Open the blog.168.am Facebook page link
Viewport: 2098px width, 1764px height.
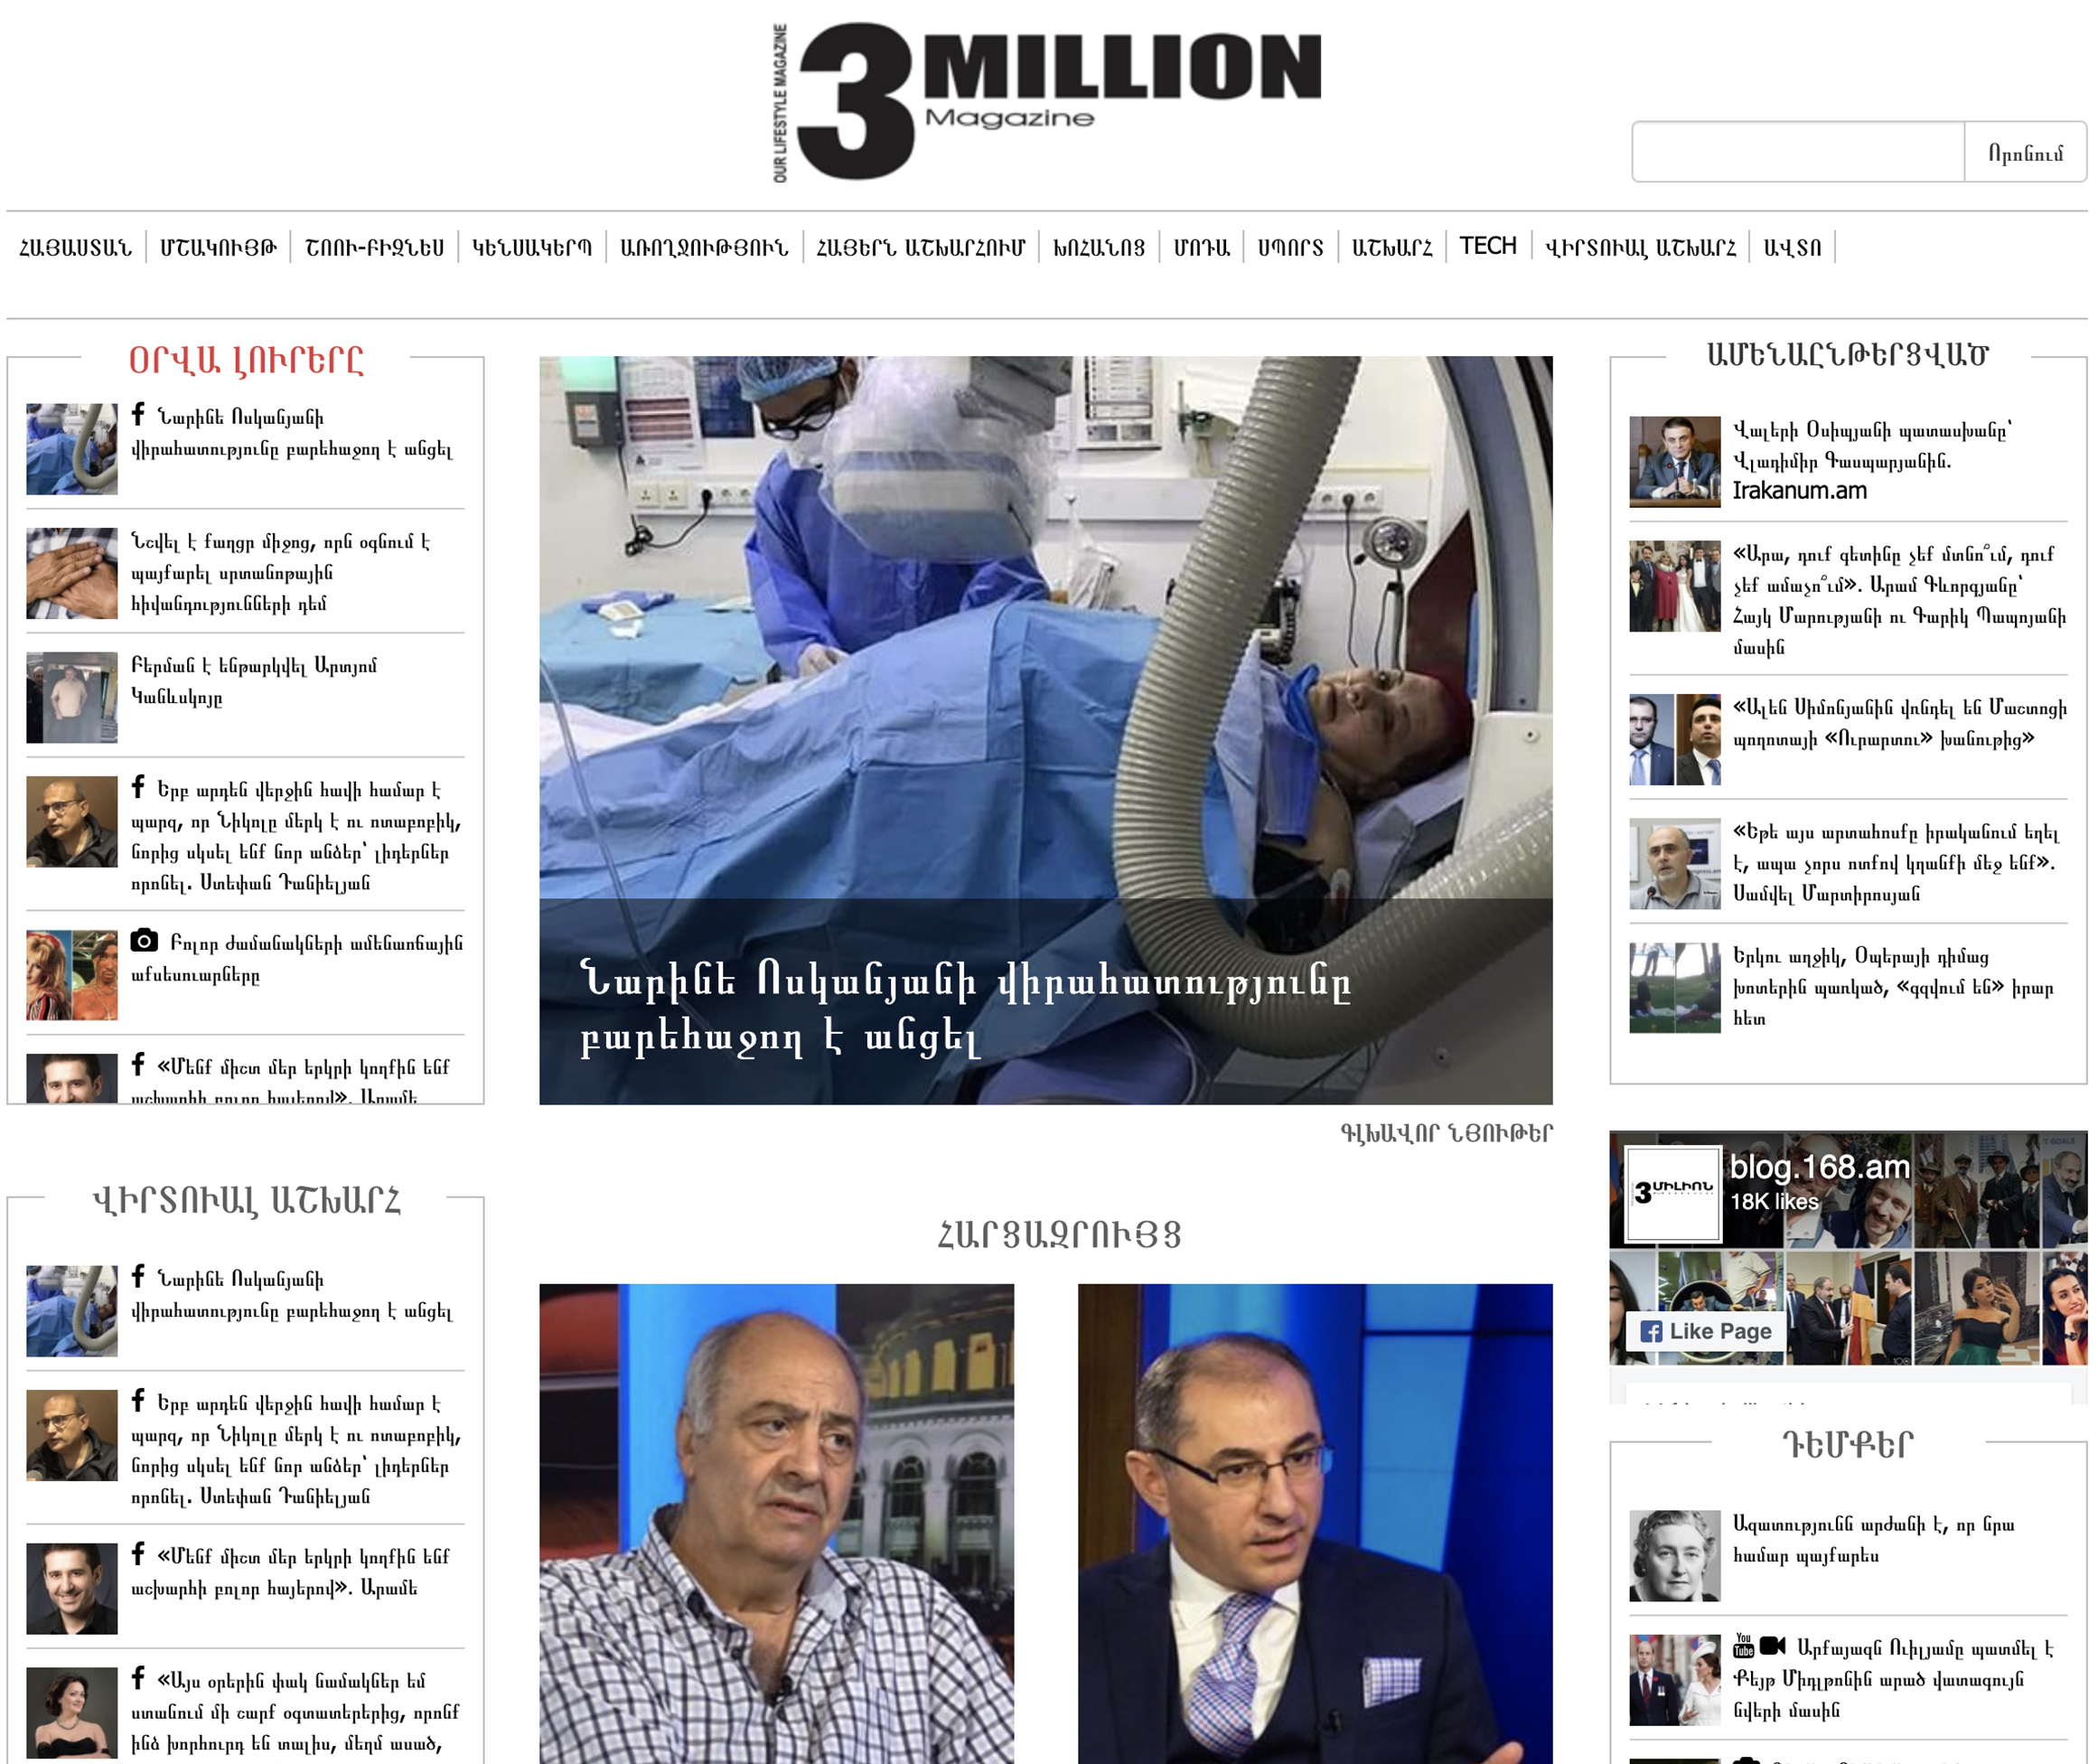coord(1819,1167)
